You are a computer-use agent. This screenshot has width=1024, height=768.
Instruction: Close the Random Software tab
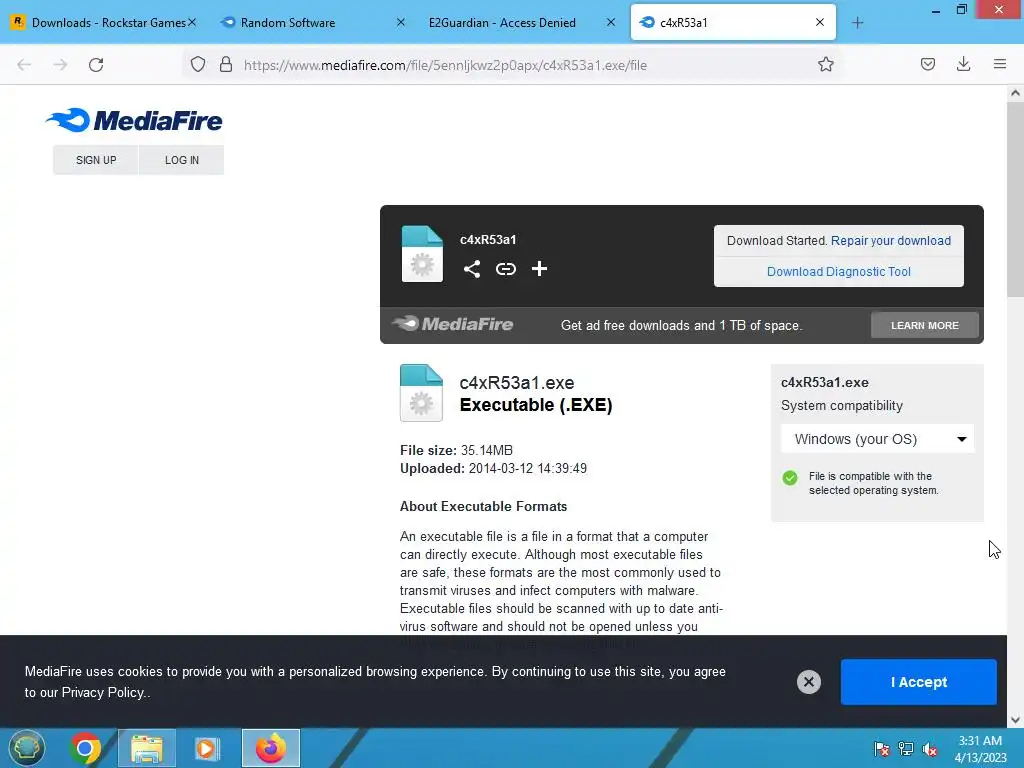[x=401, y=22]
